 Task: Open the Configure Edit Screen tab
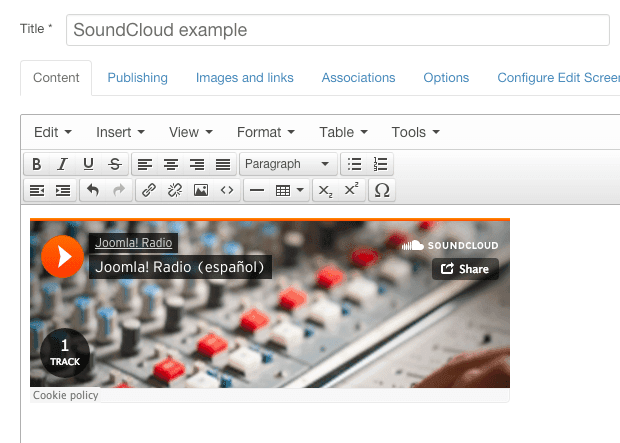pos(558,78)
